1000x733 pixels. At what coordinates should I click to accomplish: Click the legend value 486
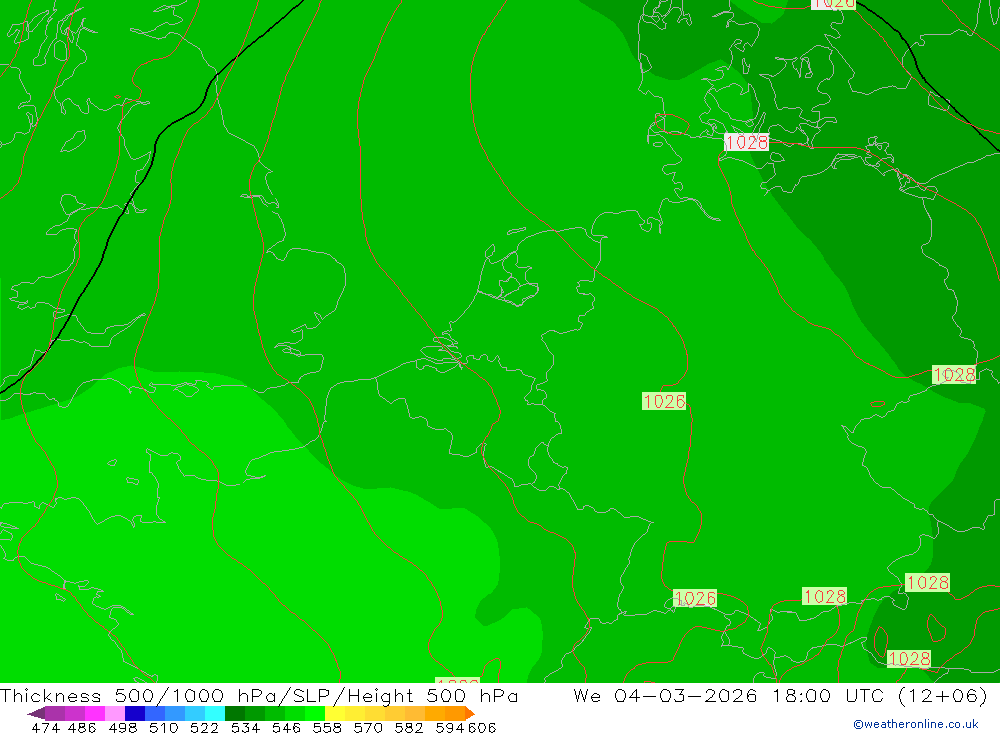coord(82,728)
